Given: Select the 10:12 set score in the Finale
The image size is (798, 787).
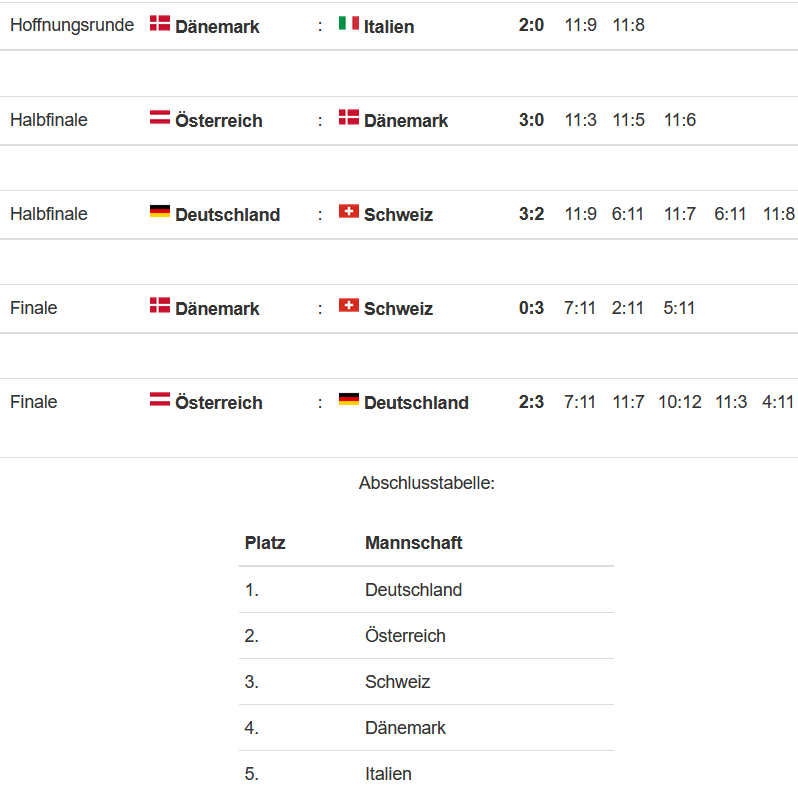Looking at the screenshot, I should click(x=679, y=402).
